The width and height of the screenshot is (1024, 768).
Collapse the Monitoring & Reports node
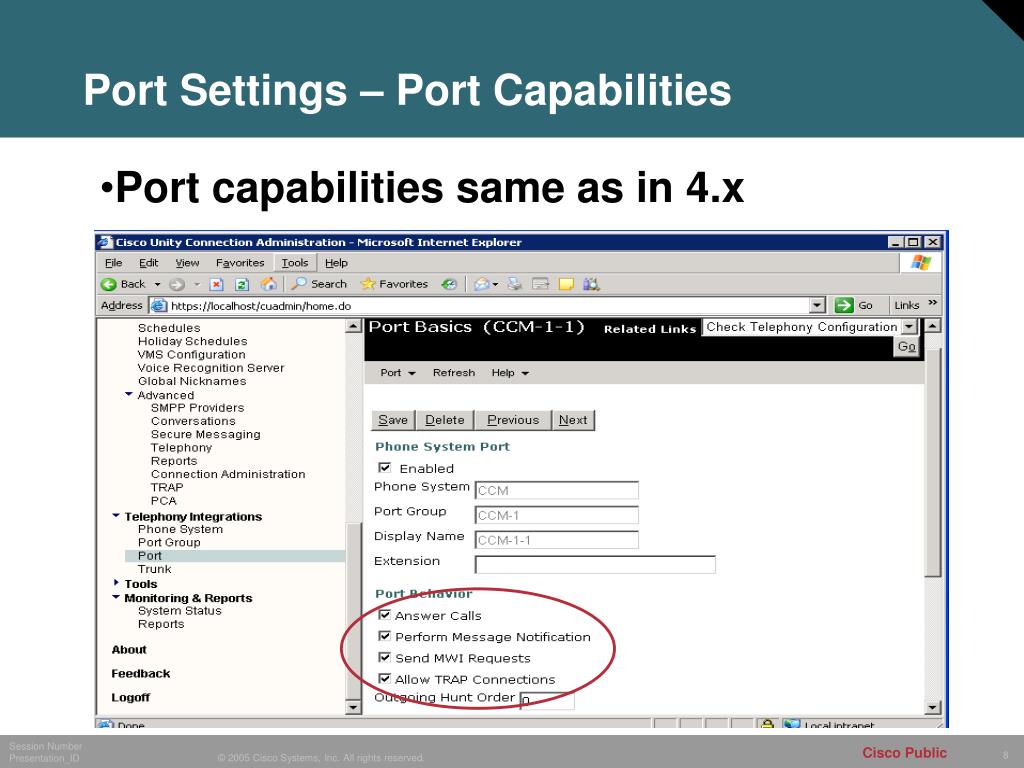[x=116, y=597]
